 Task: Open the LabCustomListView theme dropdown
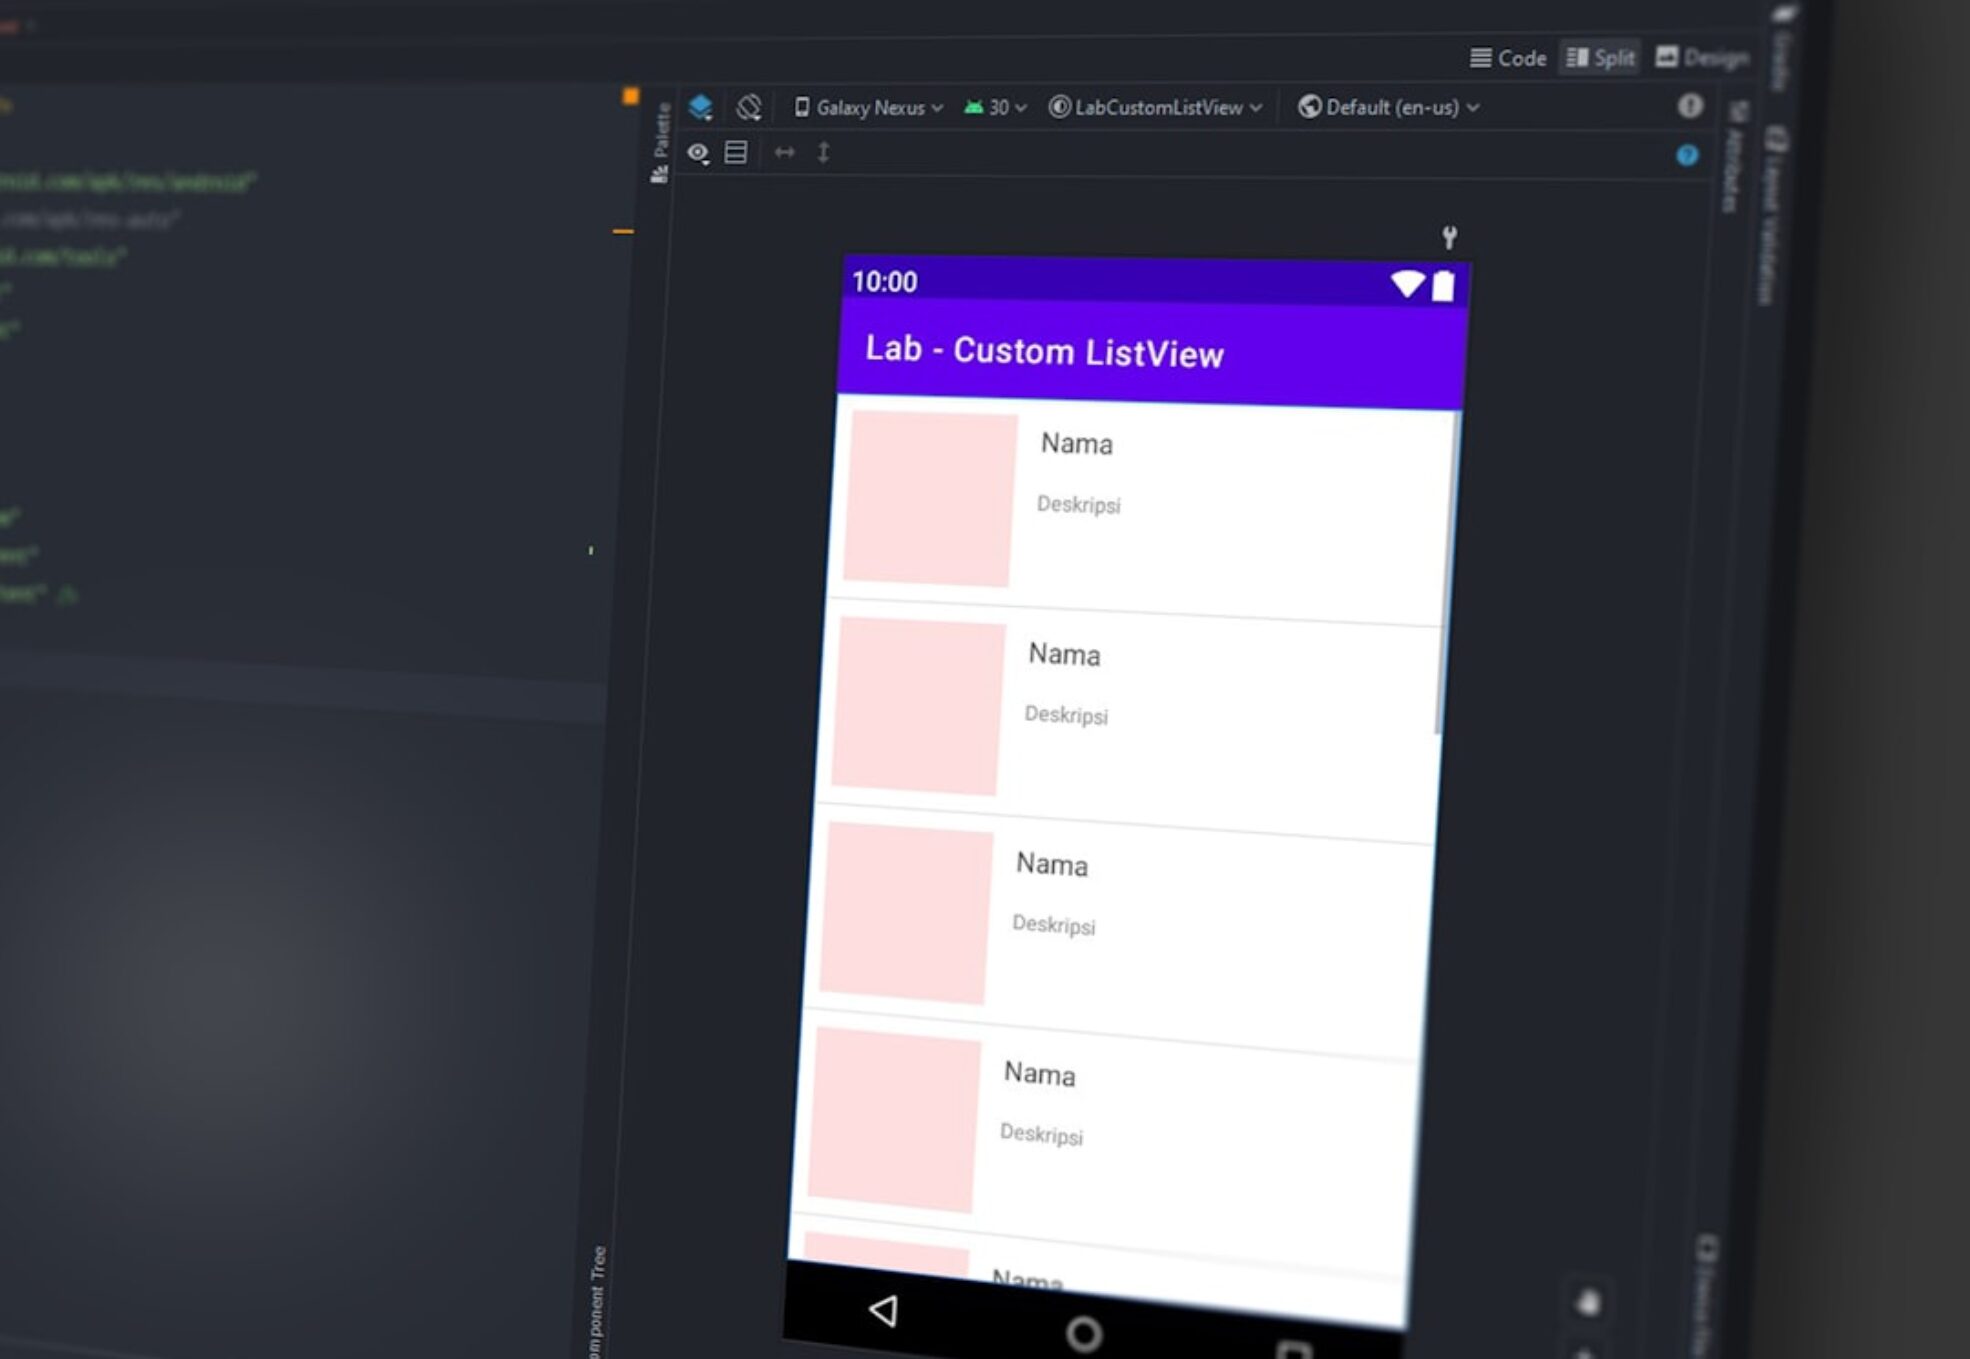1155,107
